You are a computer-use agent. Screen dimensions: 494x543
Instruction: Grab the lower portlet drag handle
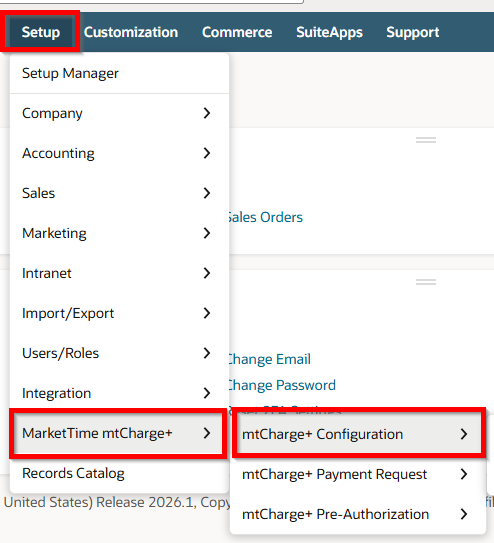426,282
